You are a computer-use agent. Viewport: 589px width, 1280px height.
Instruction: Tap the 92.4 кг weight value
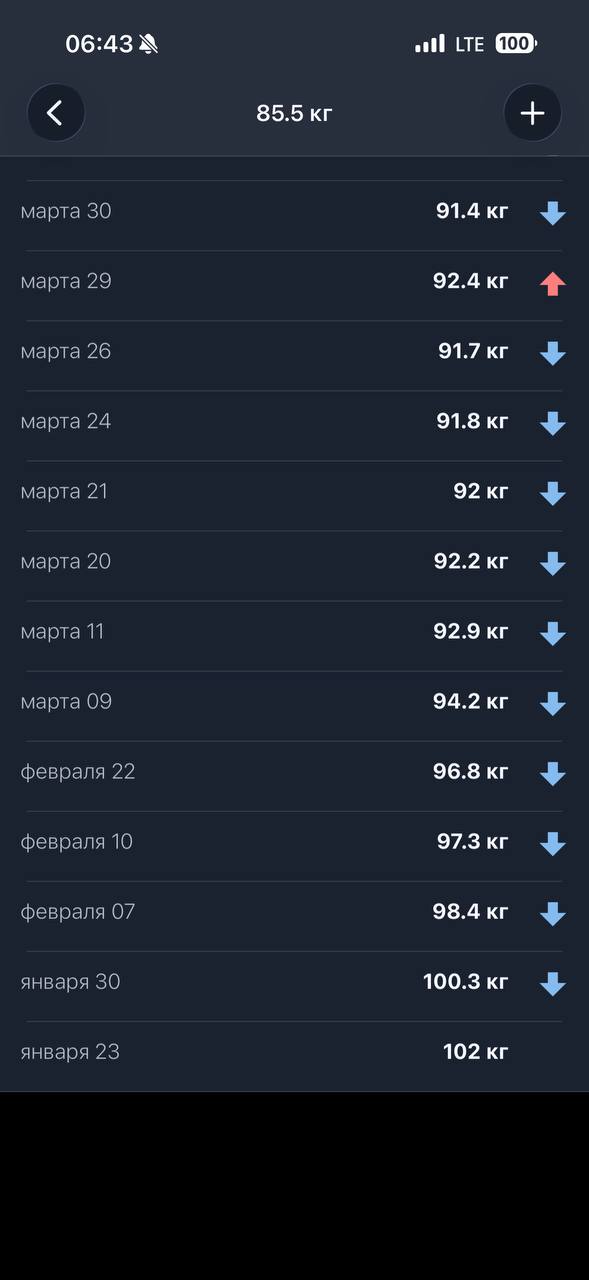coord(470,281)
